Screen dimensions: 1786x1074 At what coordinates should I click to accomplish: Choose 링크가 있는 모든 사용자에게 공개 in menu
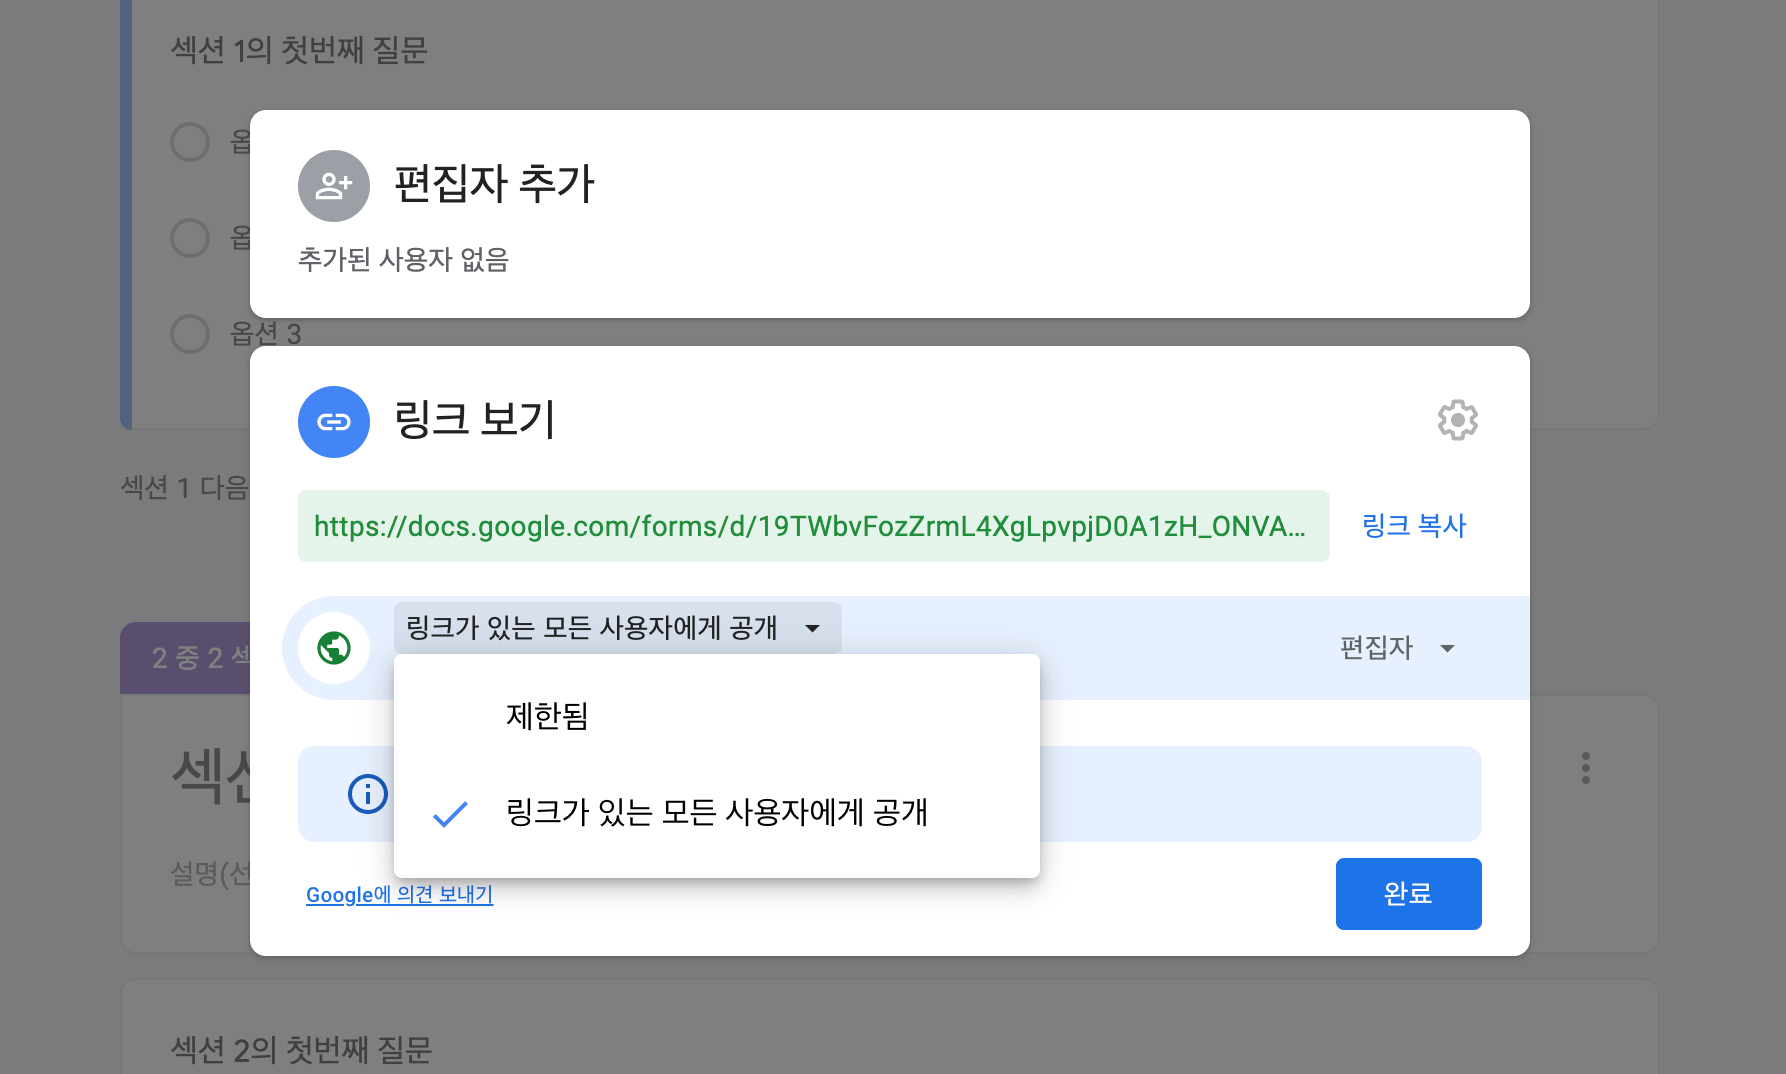coord(717,812)
